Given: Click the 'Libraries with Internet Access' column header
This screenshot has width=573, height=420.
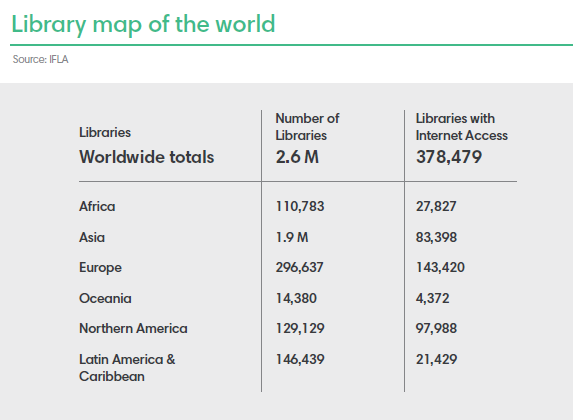Looking at the screenshot, I should point(462,127).
